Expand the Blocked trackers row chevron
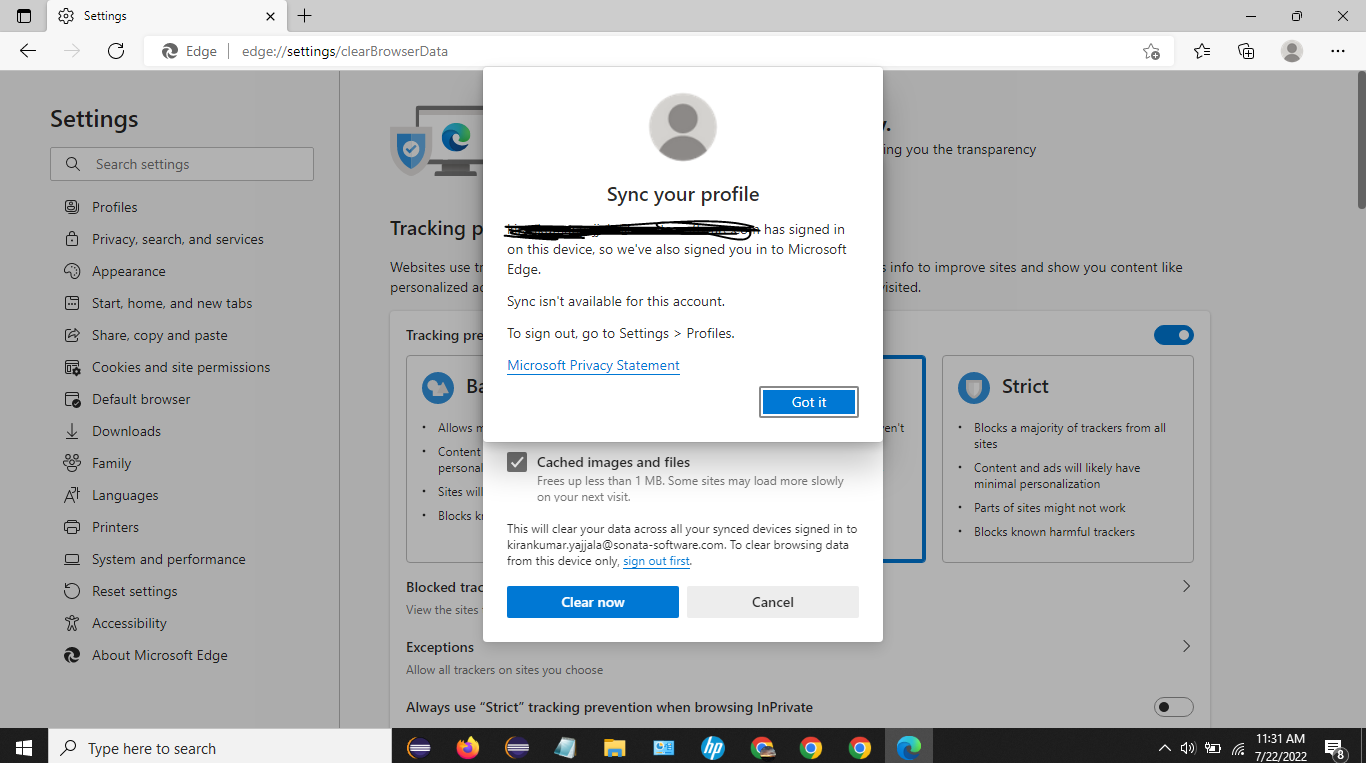Screen dimensions: 1366x763 pyautogui.click(x=1186, y=586)
